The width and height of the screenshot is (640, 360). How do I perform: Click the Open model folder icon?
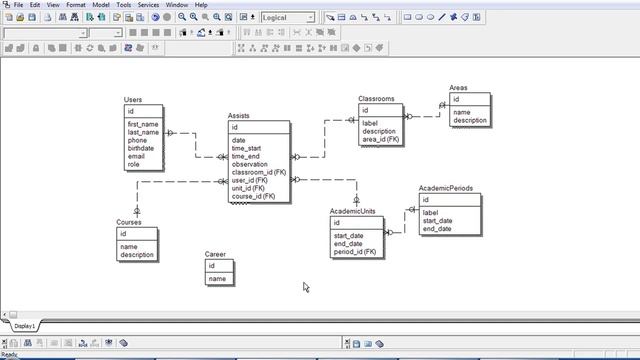point(20,17)
